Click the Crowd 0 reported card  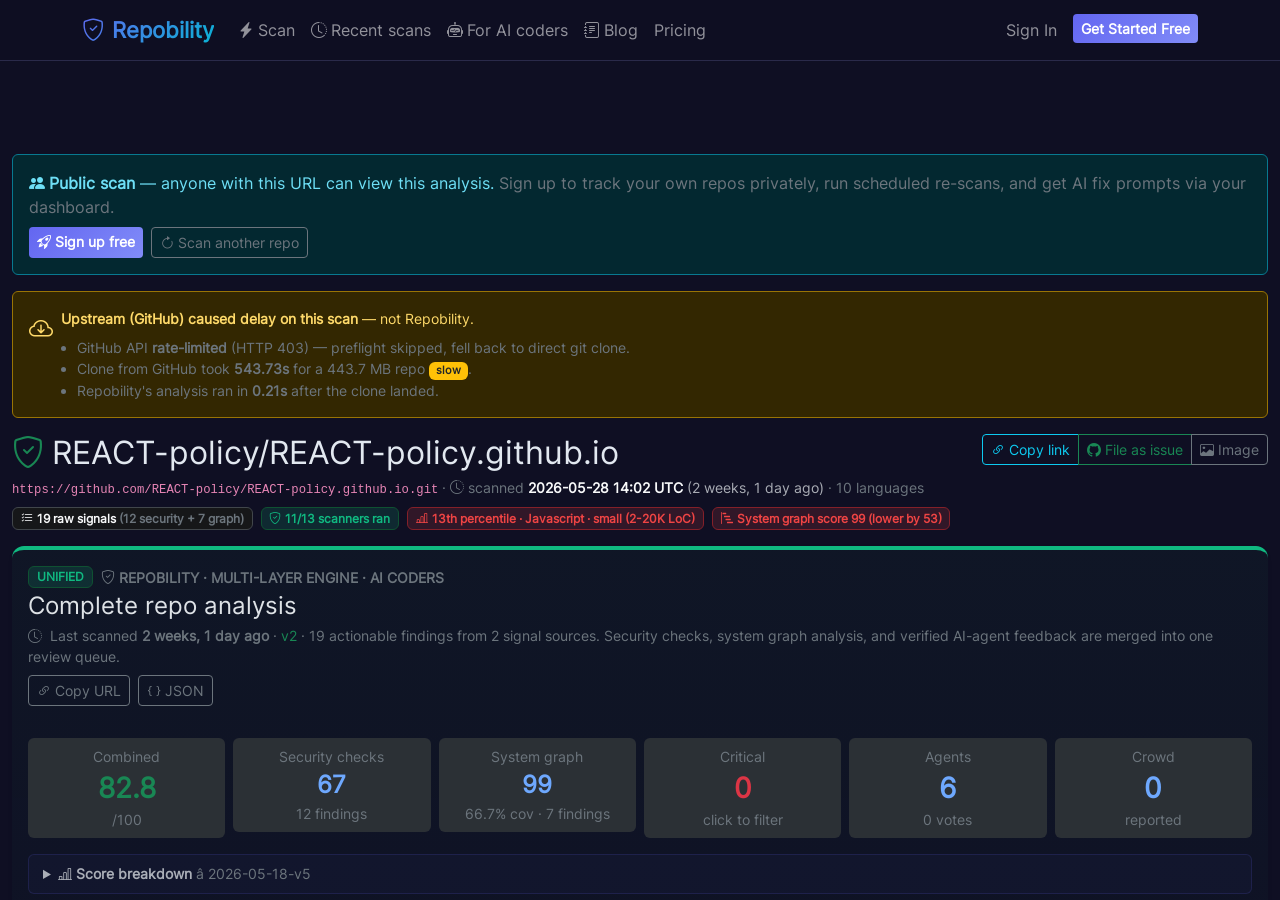tap(1153, 788)
